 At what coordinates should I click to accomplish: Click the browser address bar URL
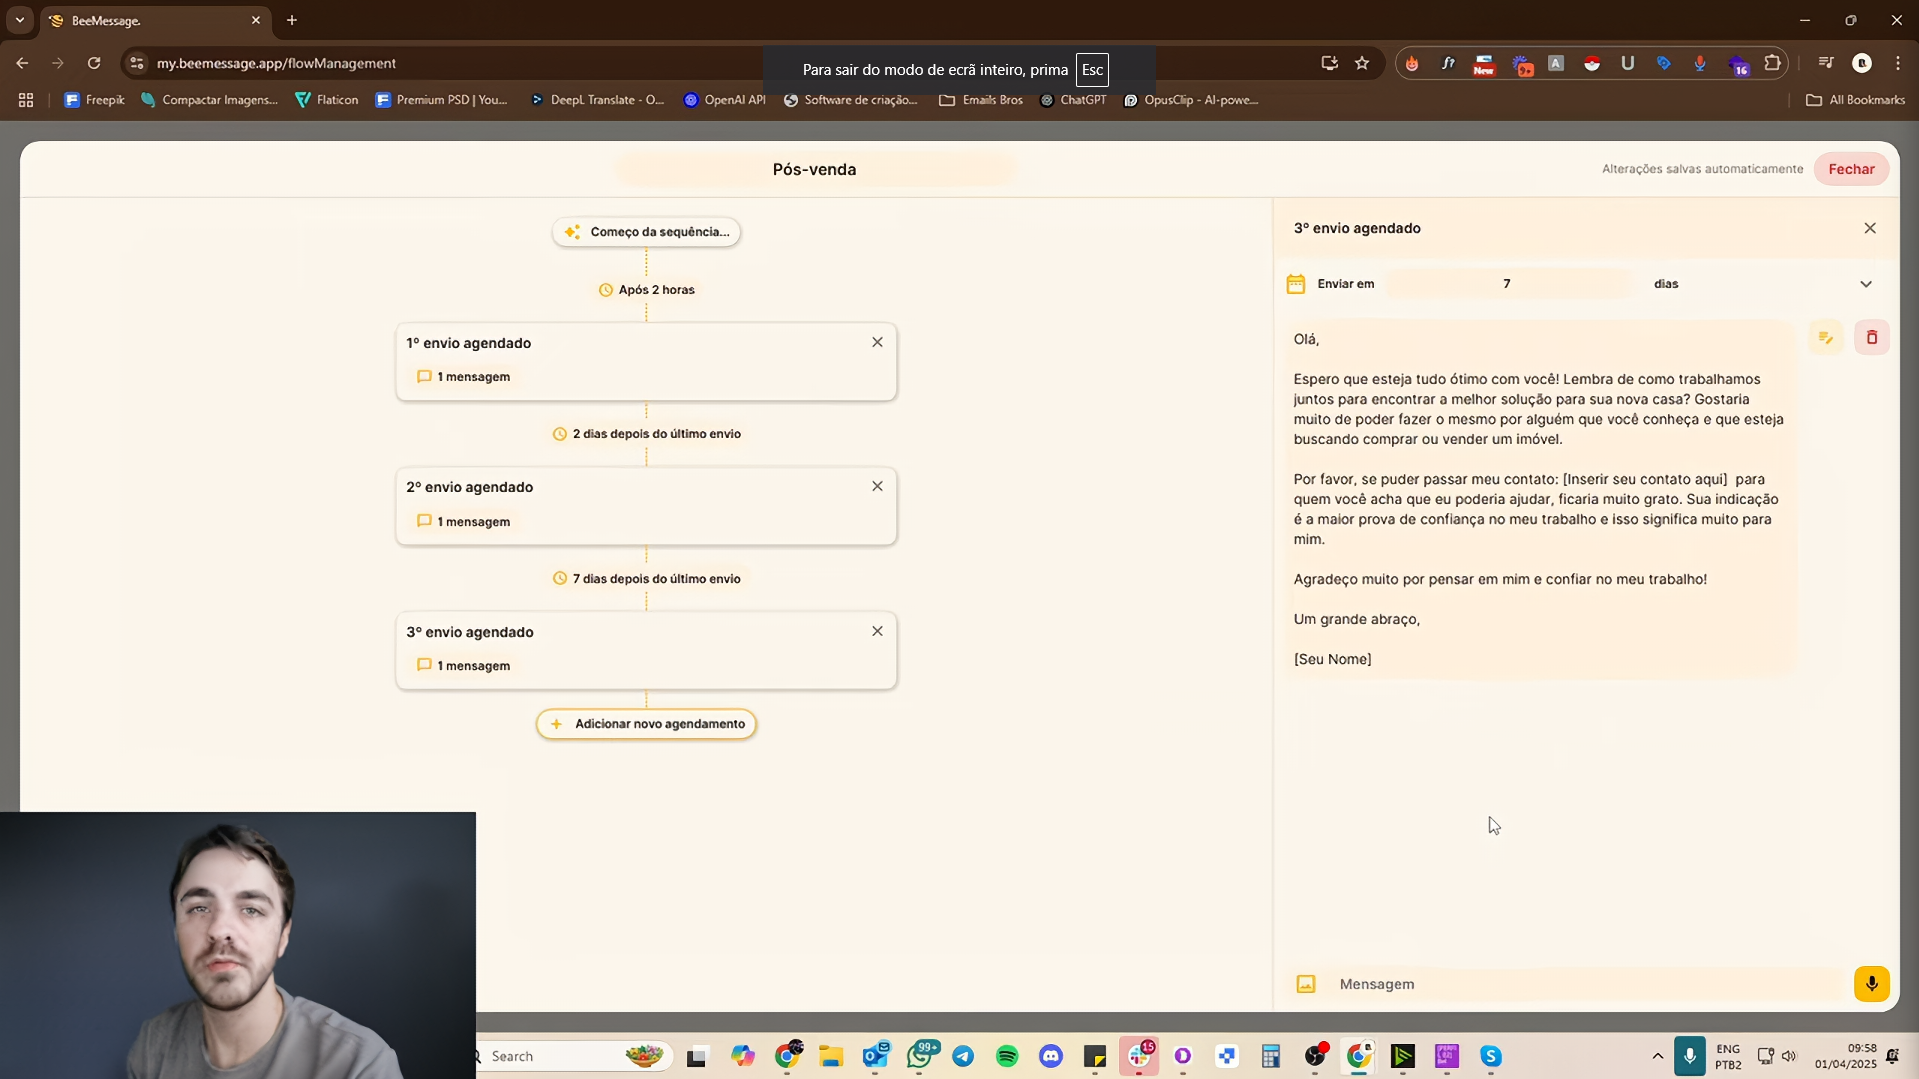click(x=276, y=63)
